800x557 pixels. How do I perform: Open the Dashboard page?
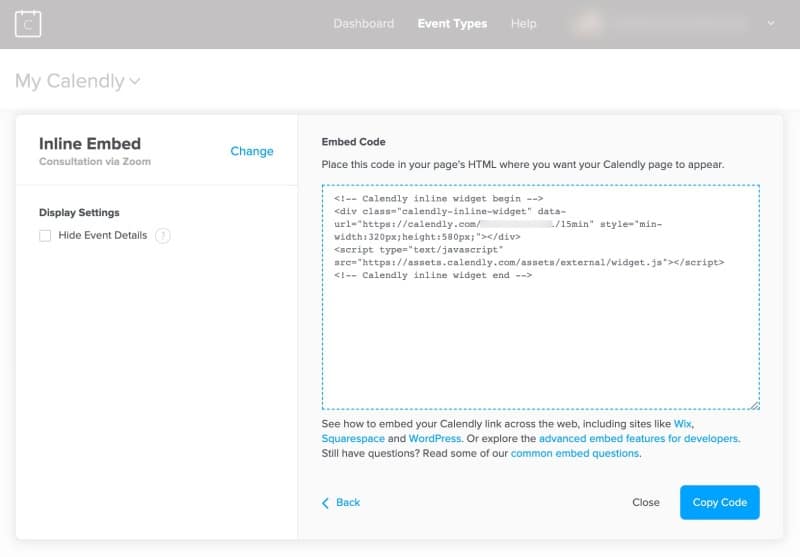[363, 24]
